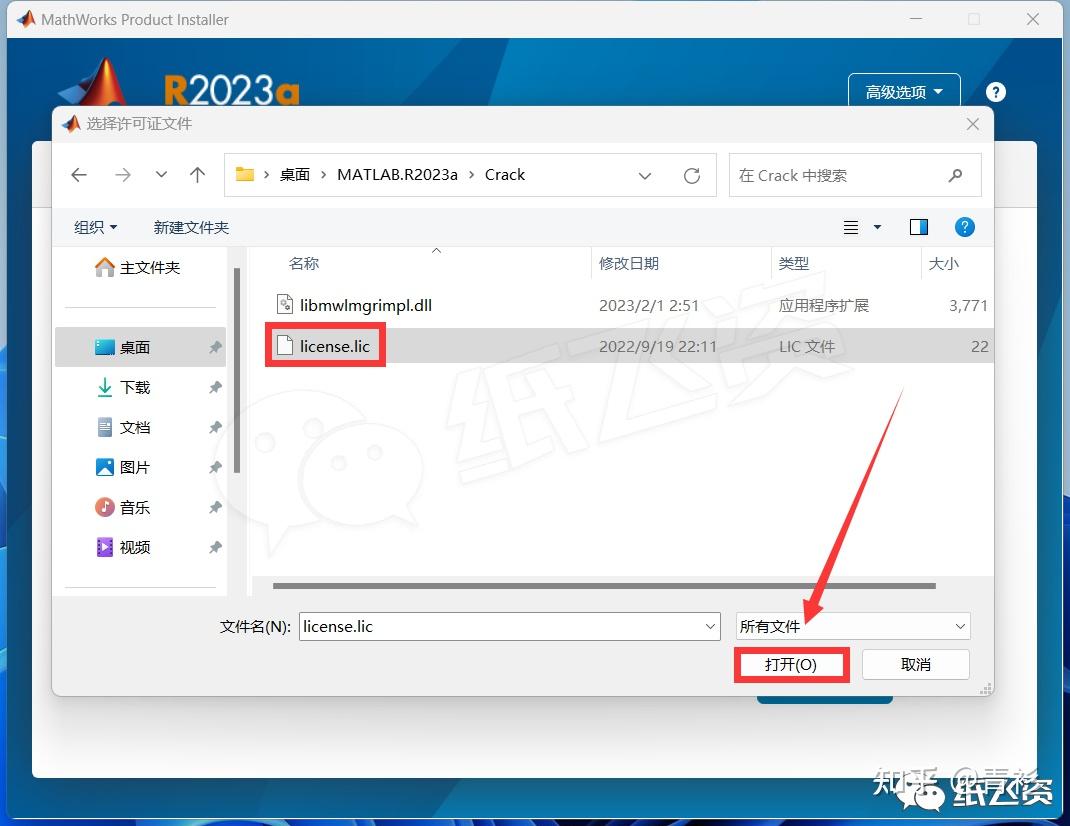Toggle the preview pane

coord(918,227)
